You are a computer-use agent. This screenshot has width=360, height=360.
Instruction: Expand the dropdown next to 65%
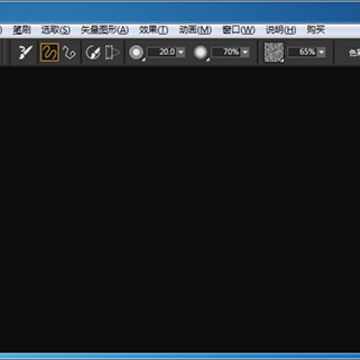321,52
